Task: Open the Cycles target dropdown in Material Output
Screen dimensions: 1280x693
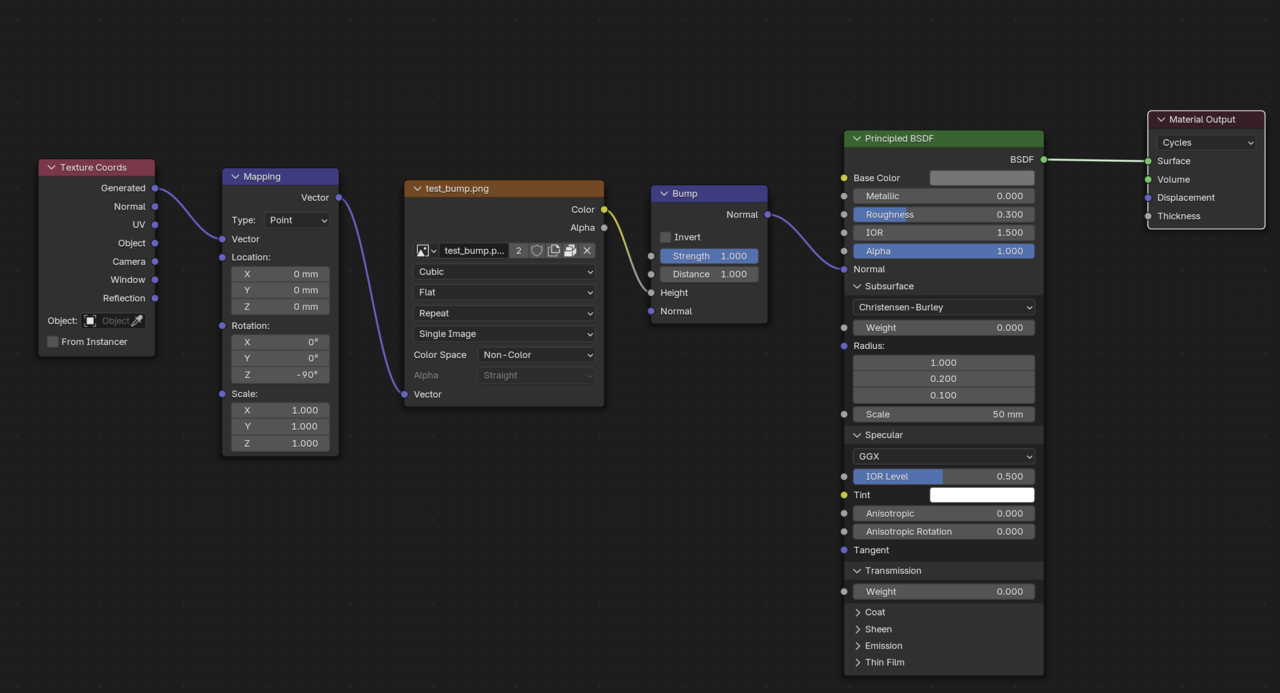Action: (x=1207, y=143)
